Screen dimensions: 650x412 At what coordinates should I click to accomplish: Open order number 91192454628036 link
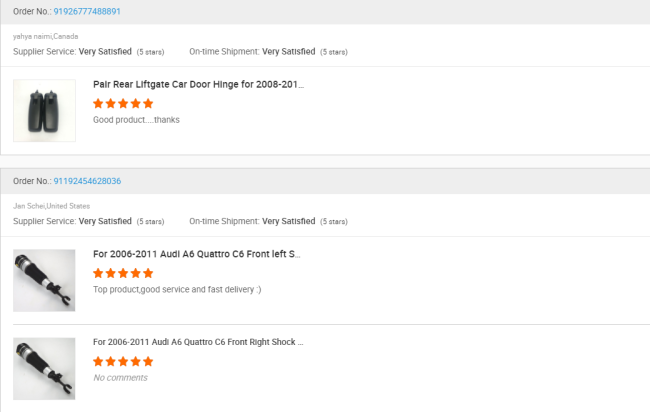[x=87, y=181]
